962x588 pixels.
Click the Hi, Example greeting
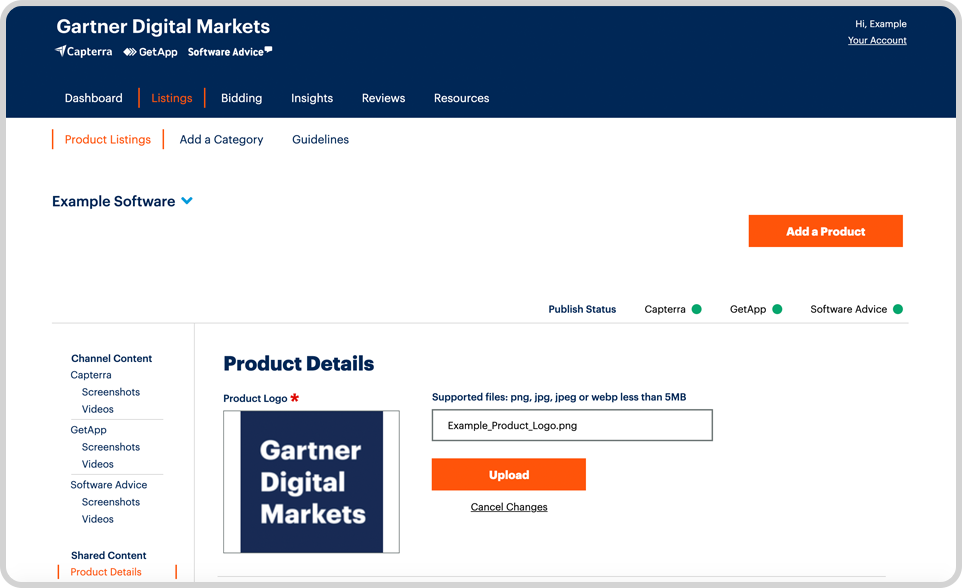point(880,24)
